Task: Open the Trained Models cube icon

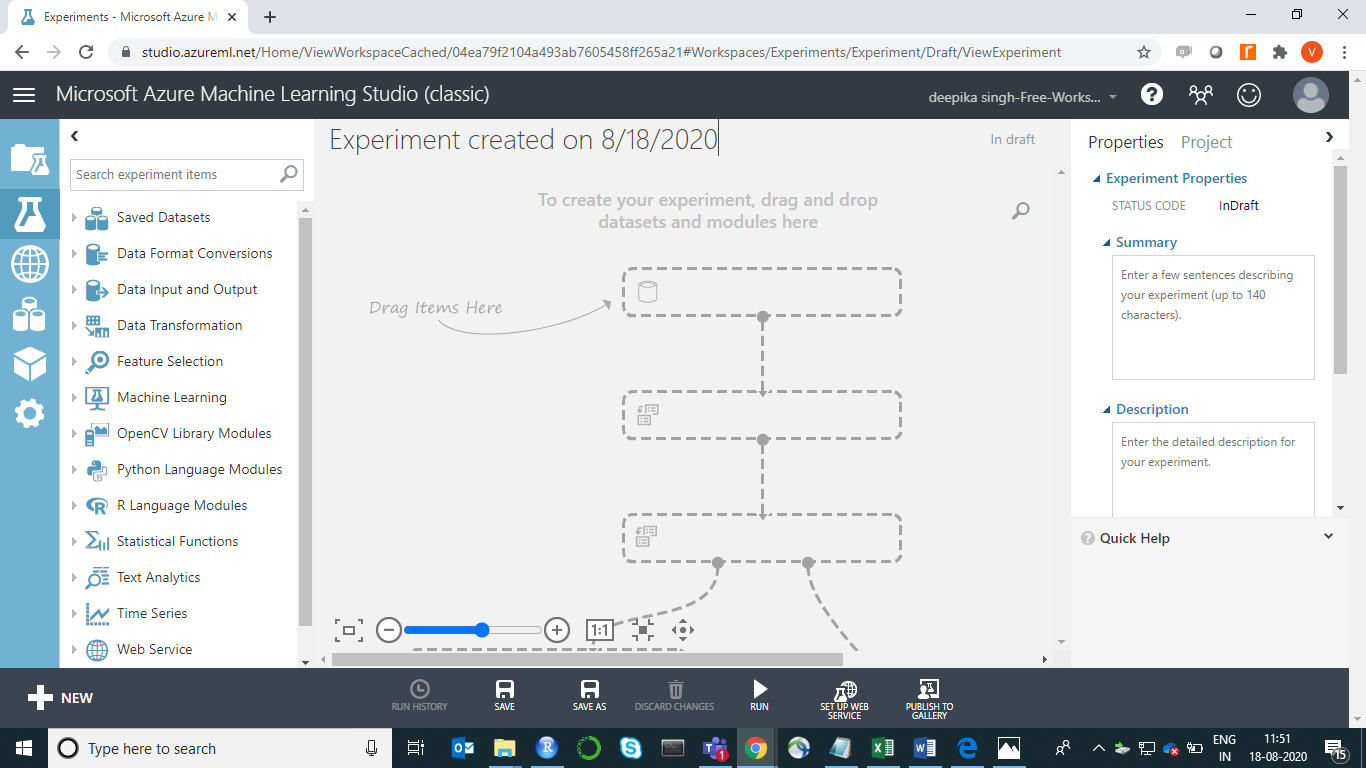Action: (x=29, y=365)
